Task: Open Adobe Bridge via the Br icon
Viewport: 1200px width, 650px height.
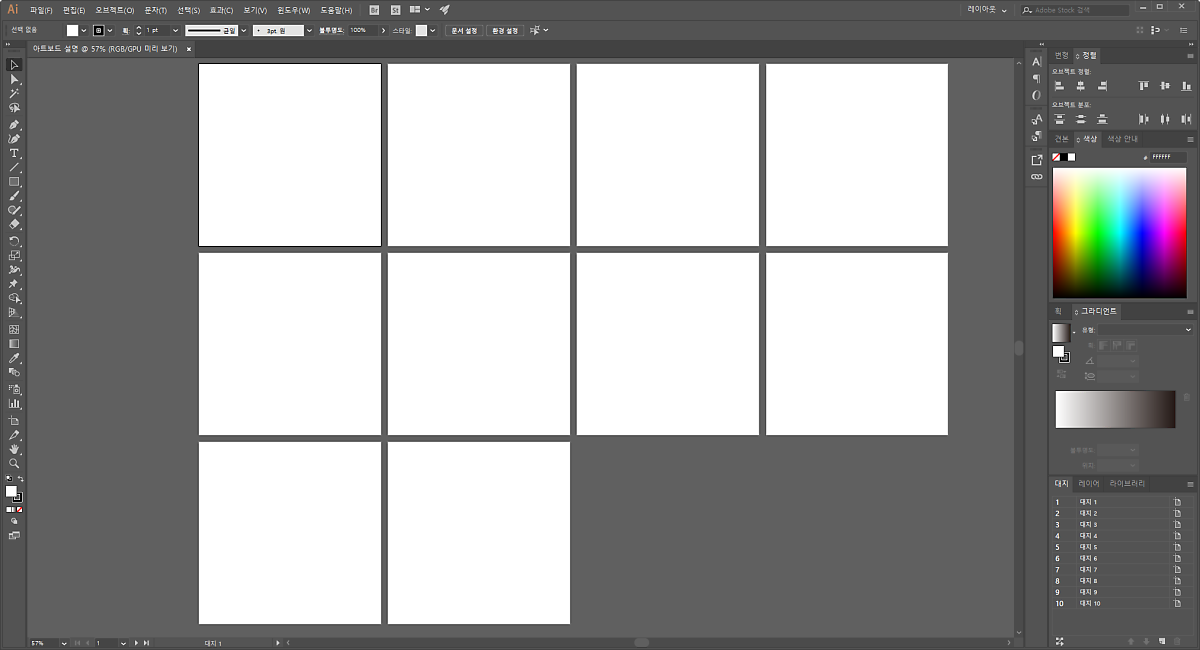Action: pyautogui.click(x=374, y=10)
